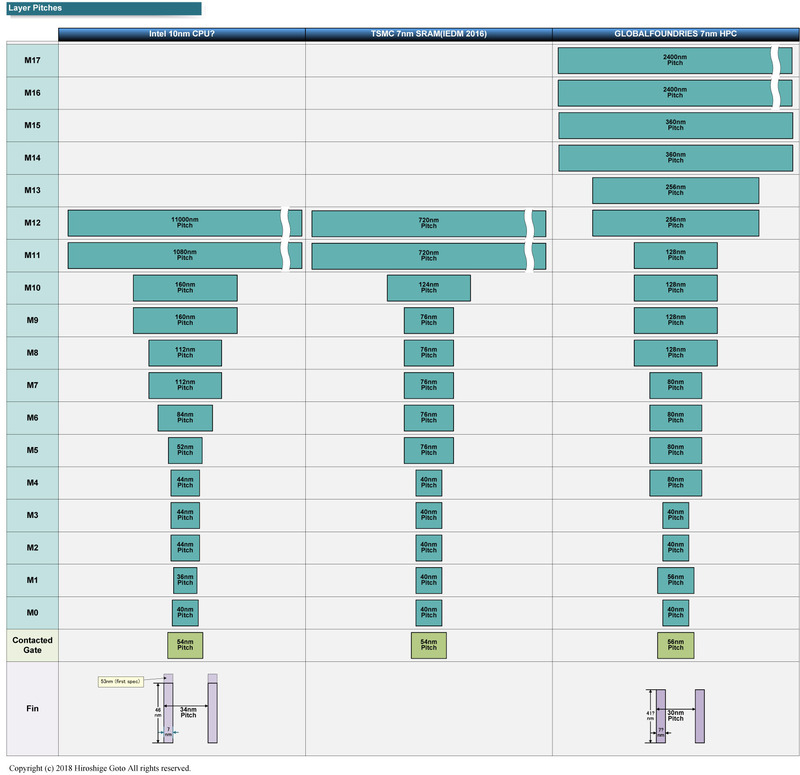Screen dimensions: 800x775
Task: Click the M13 row label
Action: 32,190
